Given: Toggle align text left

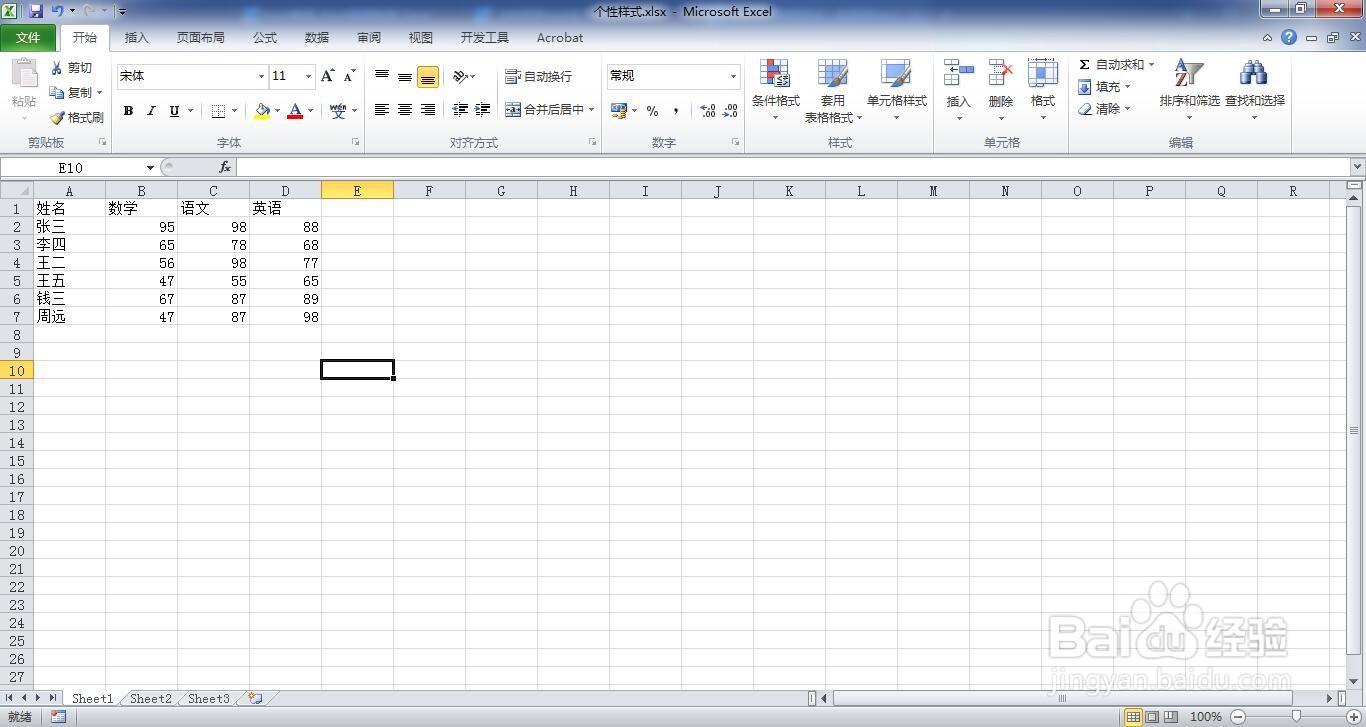Looking at the screenshot, I should 382,110.
